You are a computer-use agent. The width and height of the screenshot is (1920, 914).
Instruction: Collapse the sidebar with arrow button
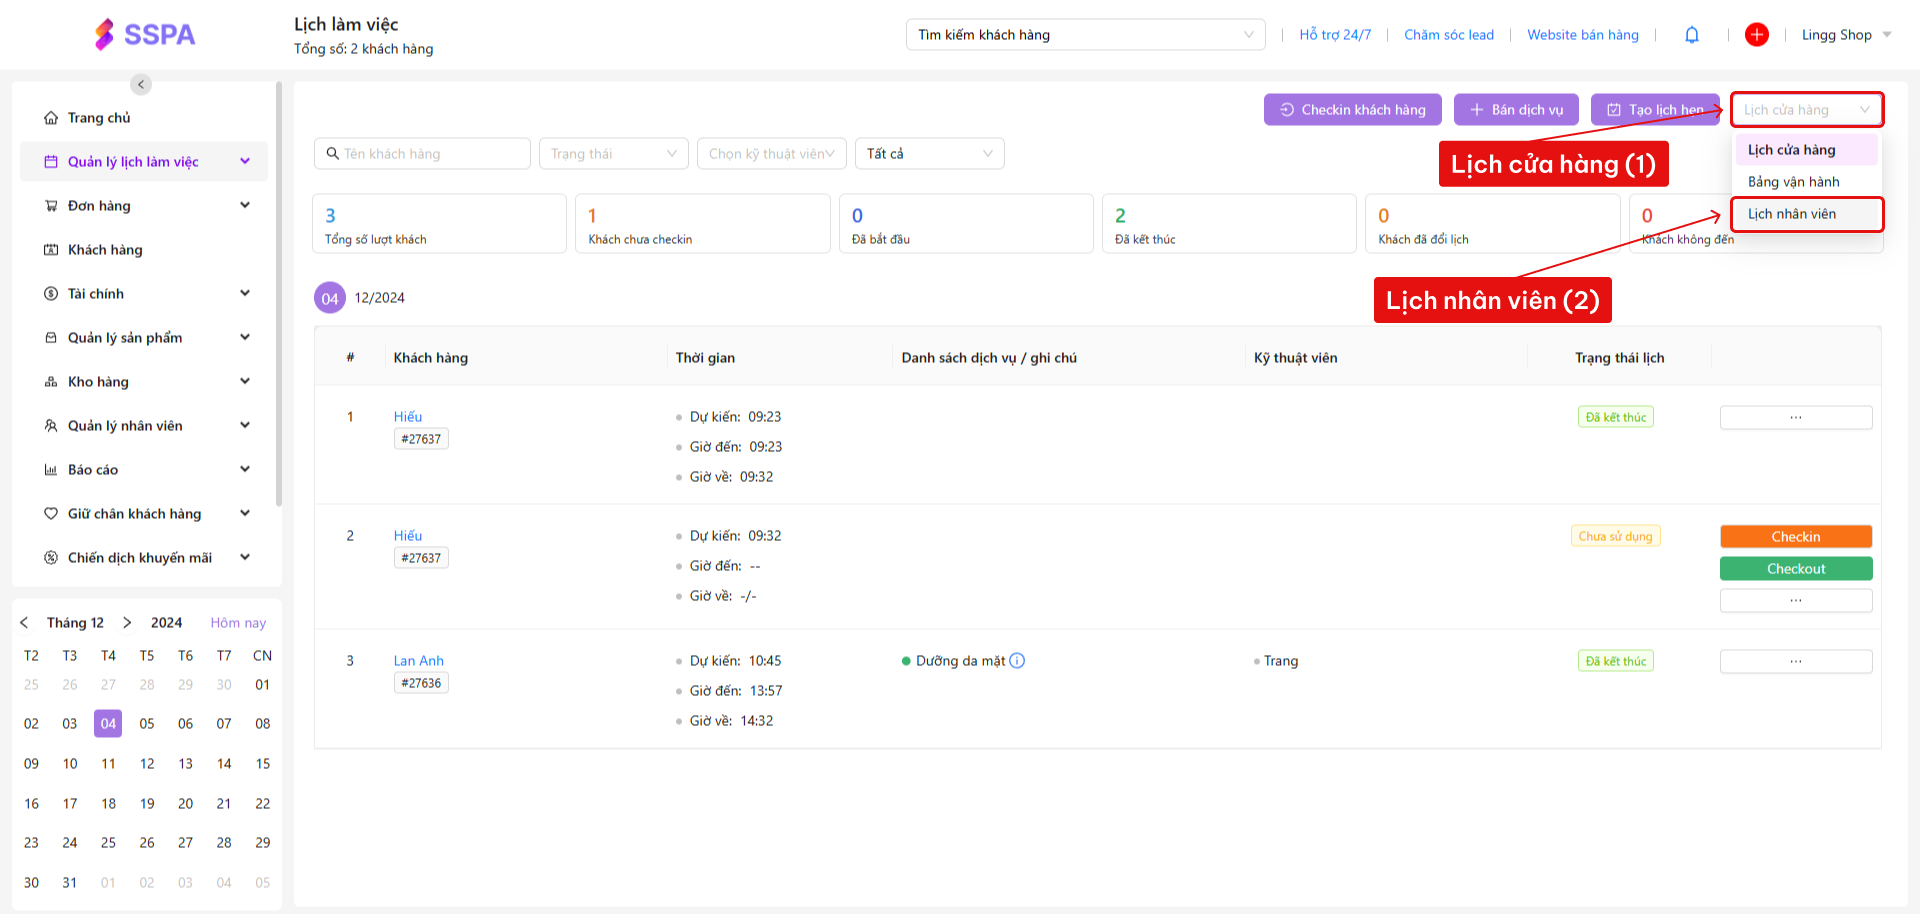pyautogui.click(x=141, y=84)
